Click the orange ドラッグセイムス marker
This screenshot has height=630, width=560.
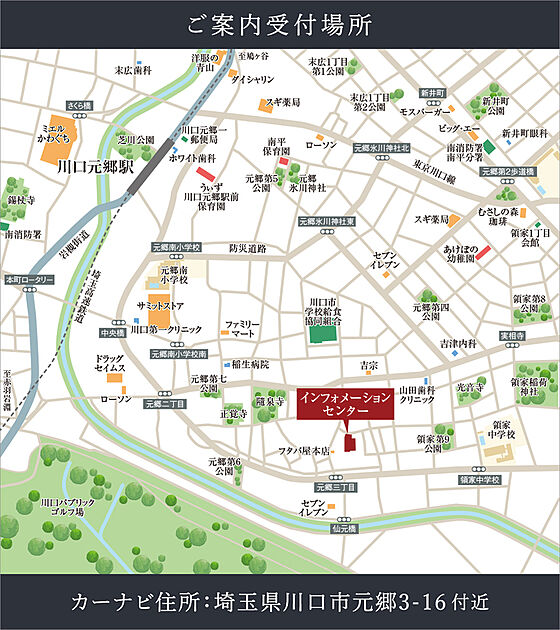(x=114, y=378)
